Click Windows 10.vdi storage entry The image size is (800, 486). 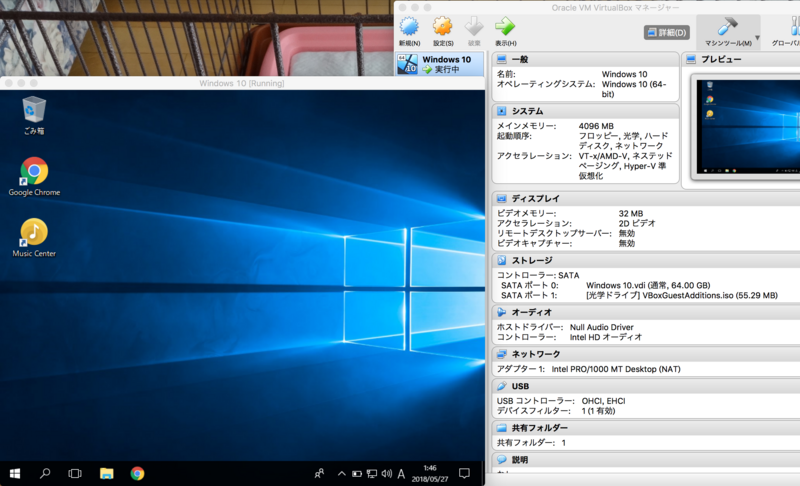pos(648,286)
